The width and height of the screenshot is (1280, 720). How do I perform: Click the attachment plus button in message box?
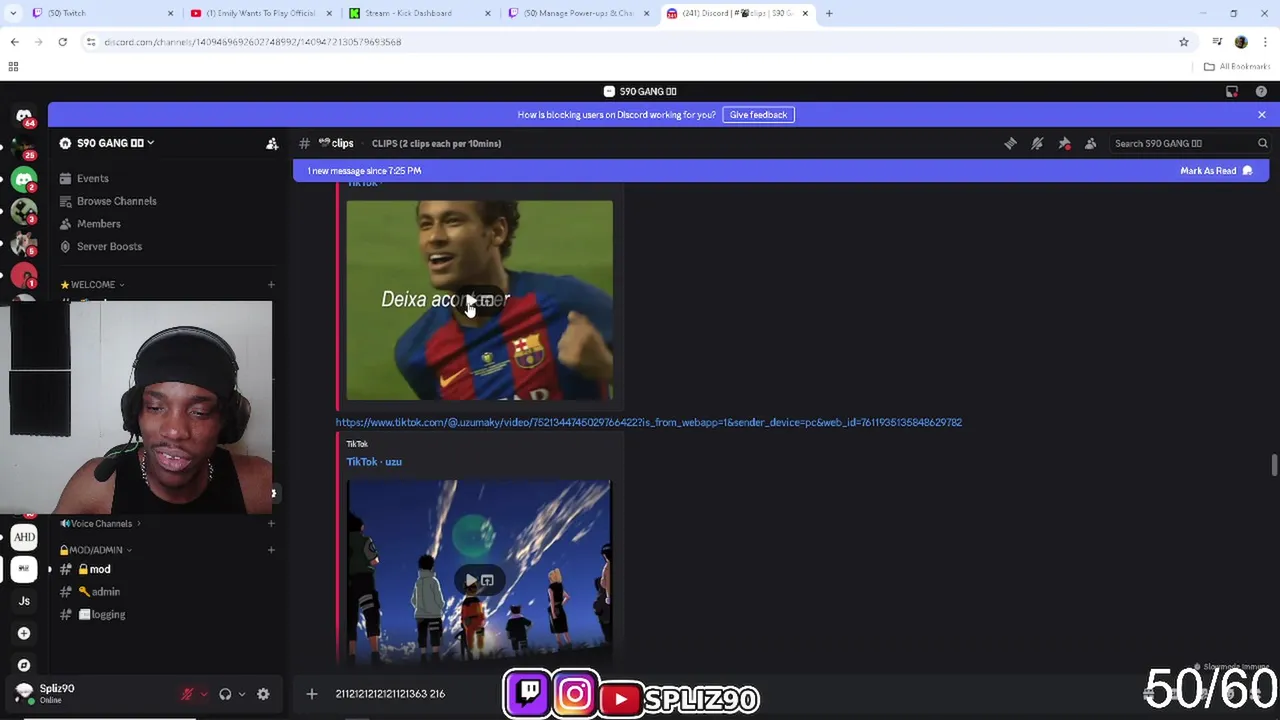(311, 694)
